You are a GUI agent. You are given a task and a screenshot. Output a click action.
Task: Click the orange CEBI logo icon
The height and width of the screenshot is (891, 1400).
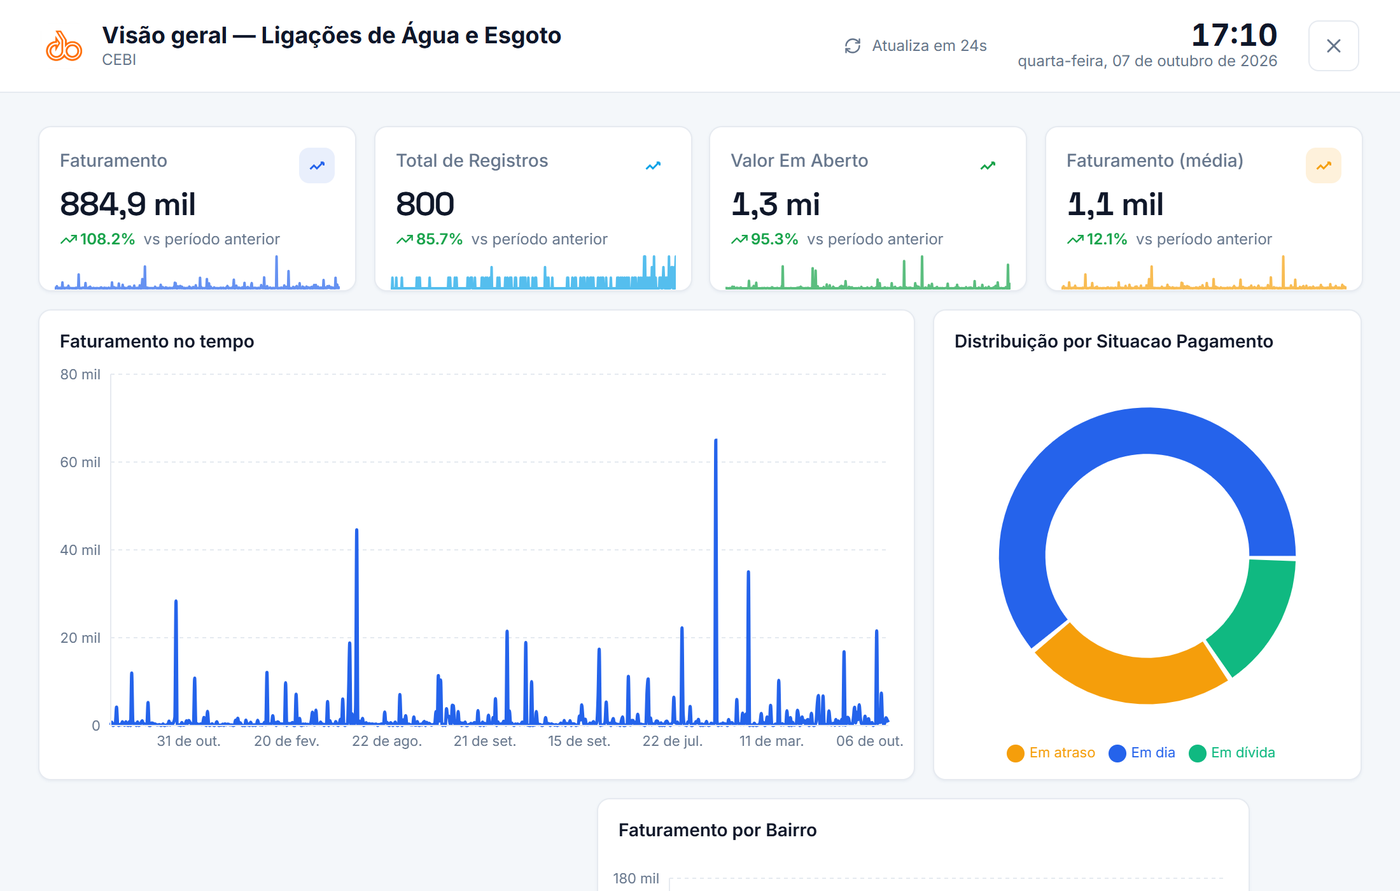tap(64, 46)
